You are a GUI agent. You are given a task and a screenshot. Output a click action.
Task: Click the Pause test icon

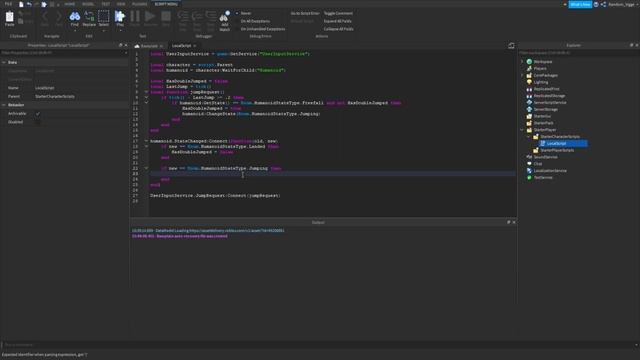(135, 16)
